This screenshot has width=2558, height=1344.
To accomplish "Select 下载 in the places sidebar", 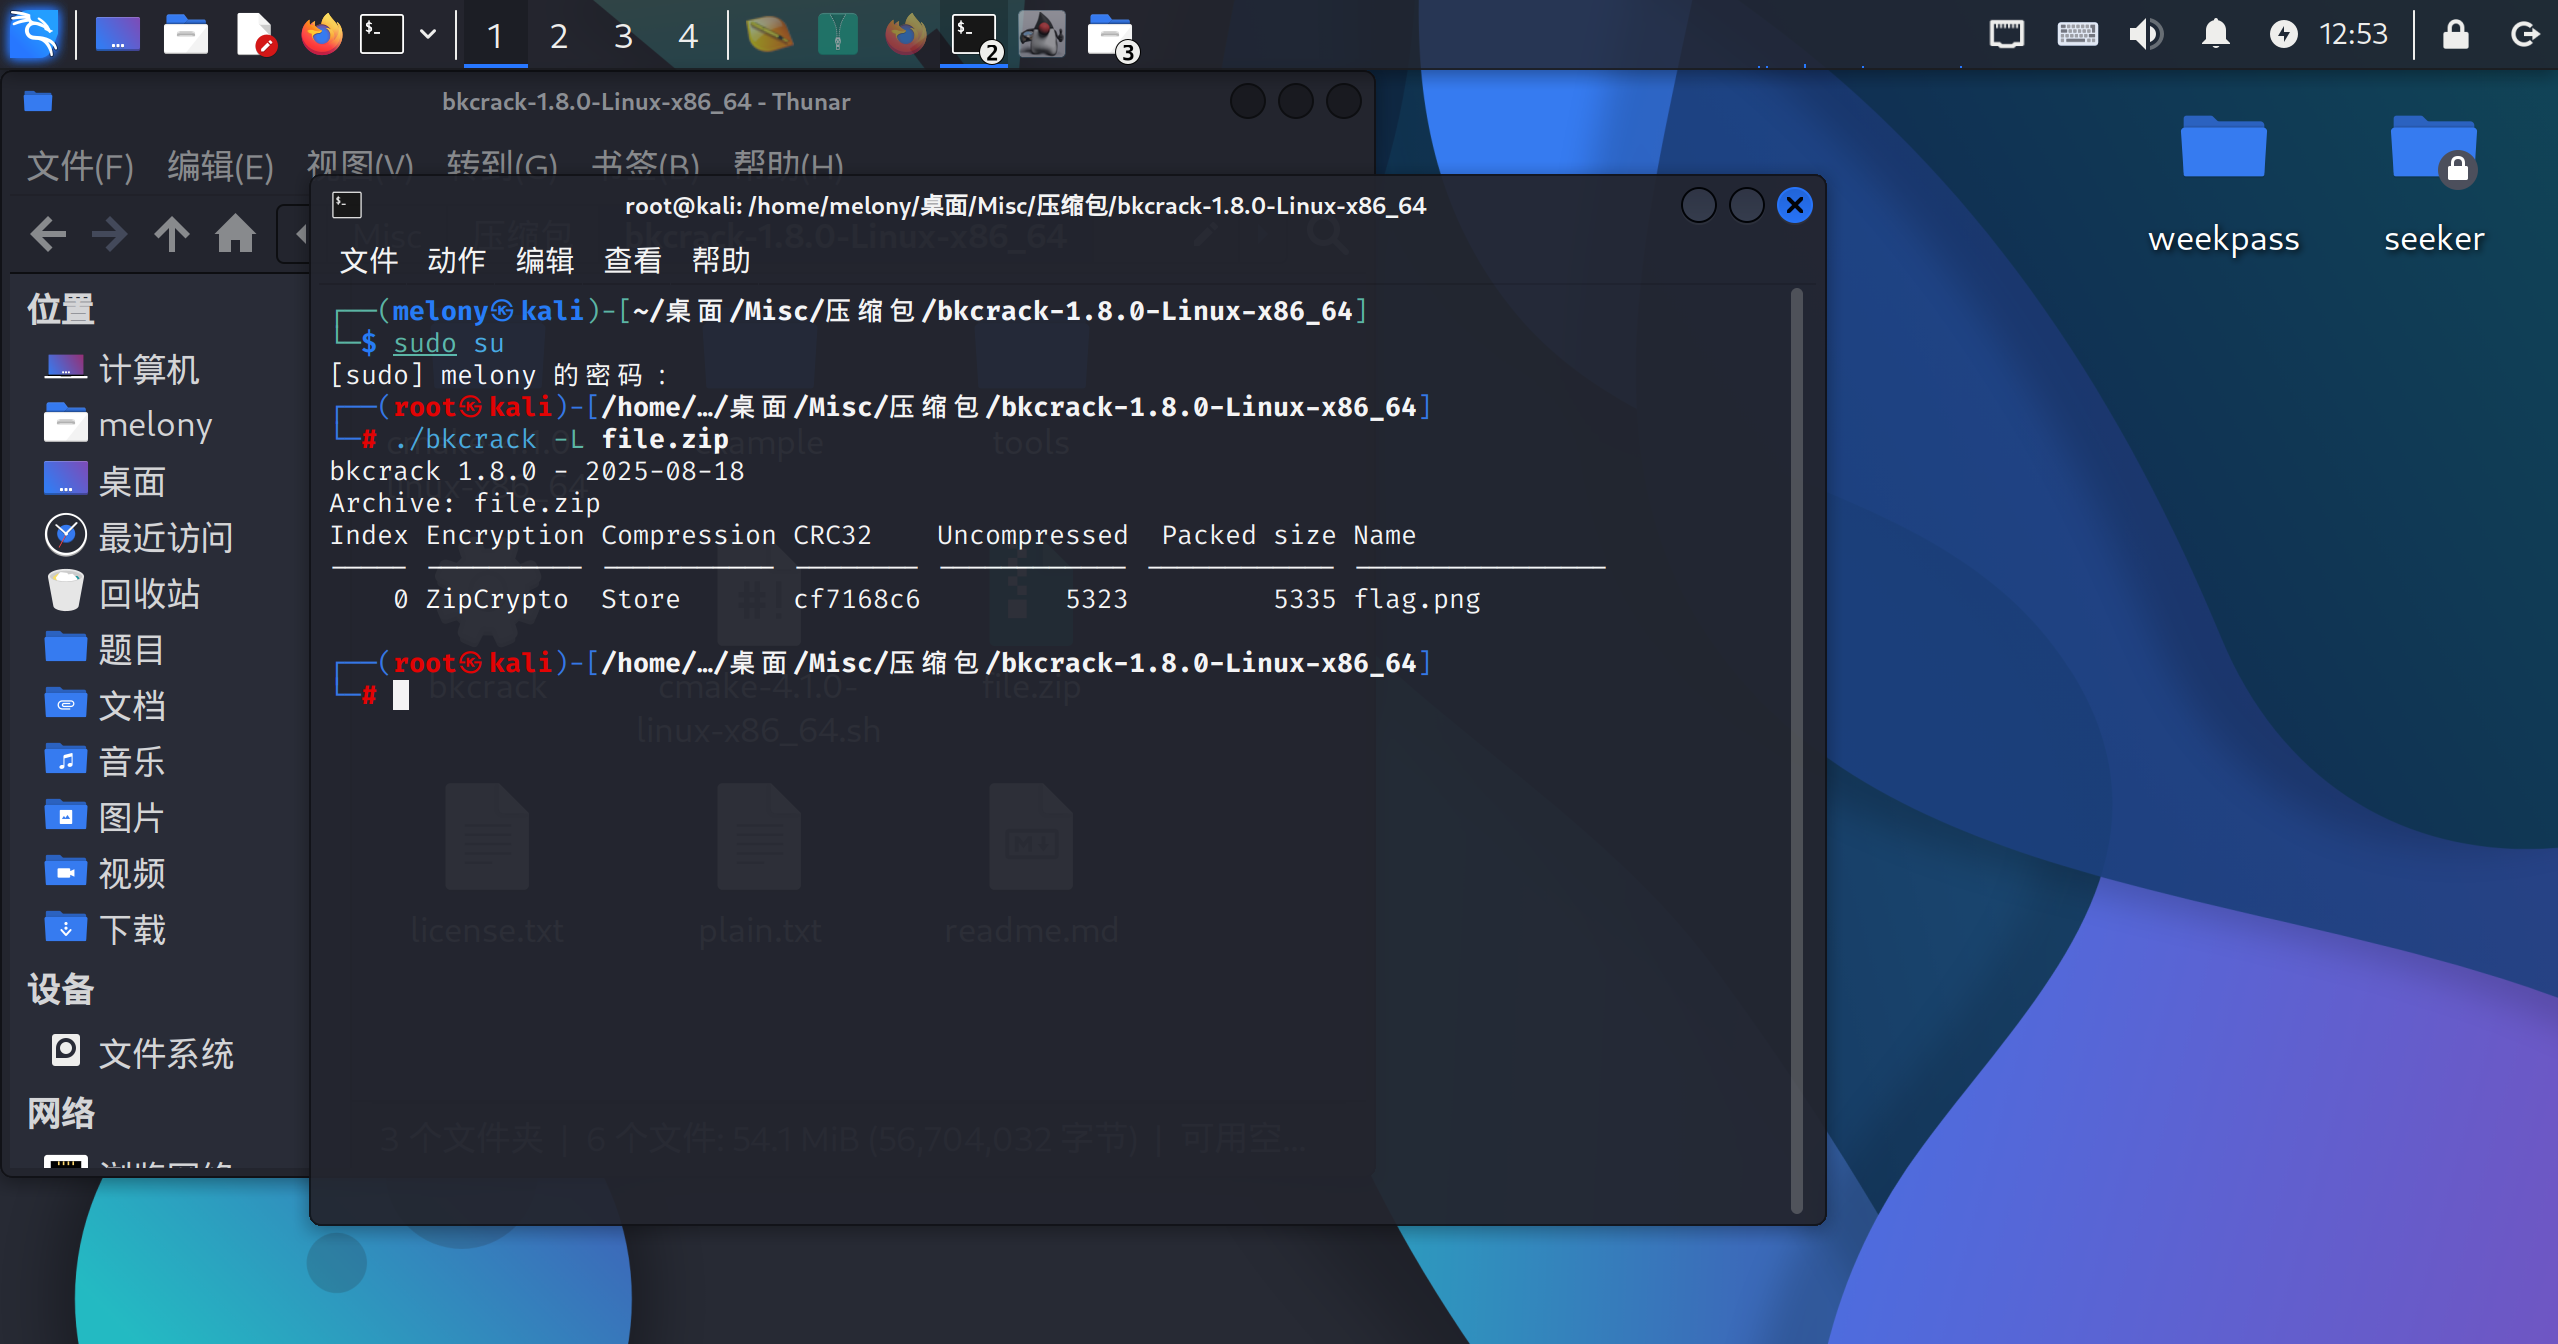I will [132, 930].
